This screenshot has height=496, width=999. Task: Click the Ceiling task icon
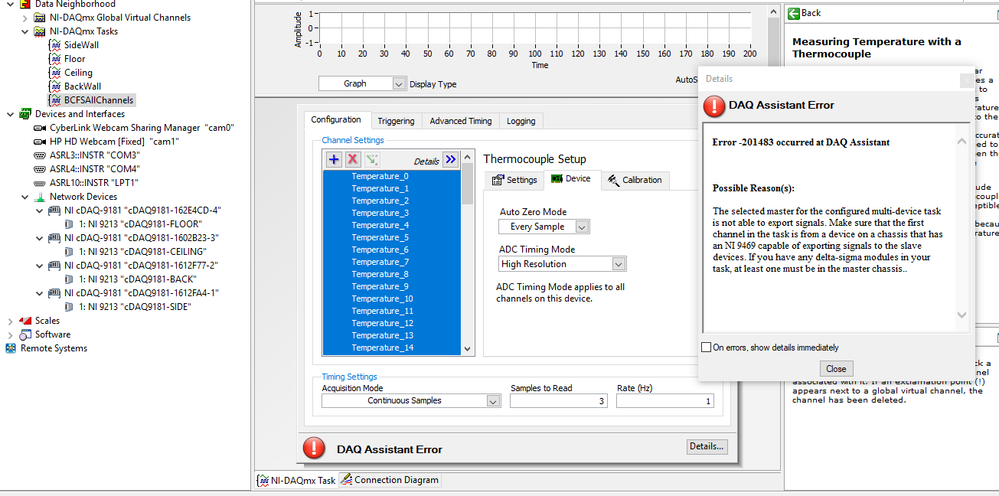55,73
